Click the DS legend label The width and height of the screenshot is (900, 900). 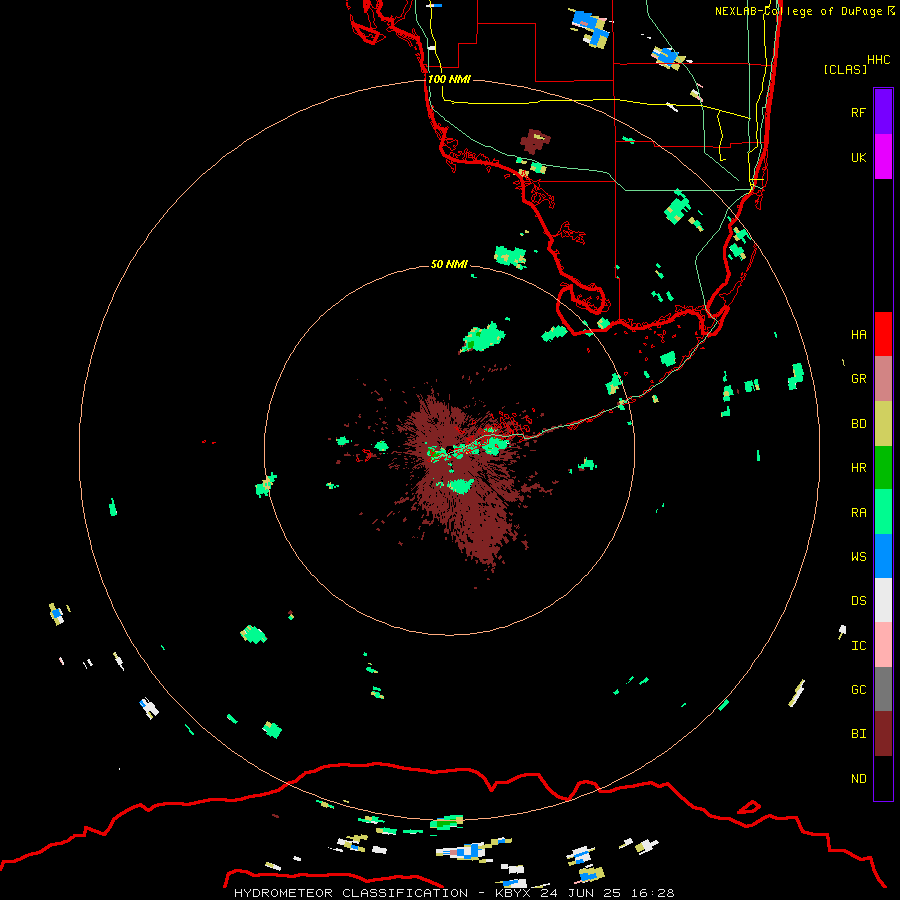(x=858, y=601)
